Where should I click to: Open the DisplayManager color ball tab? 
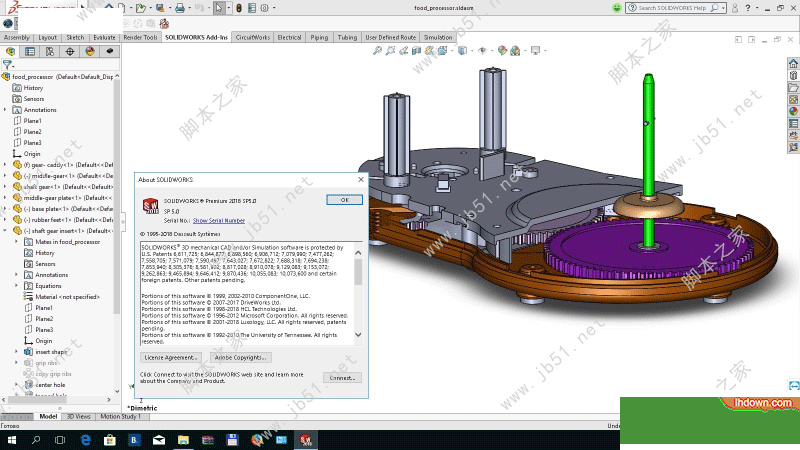(90, 51)
